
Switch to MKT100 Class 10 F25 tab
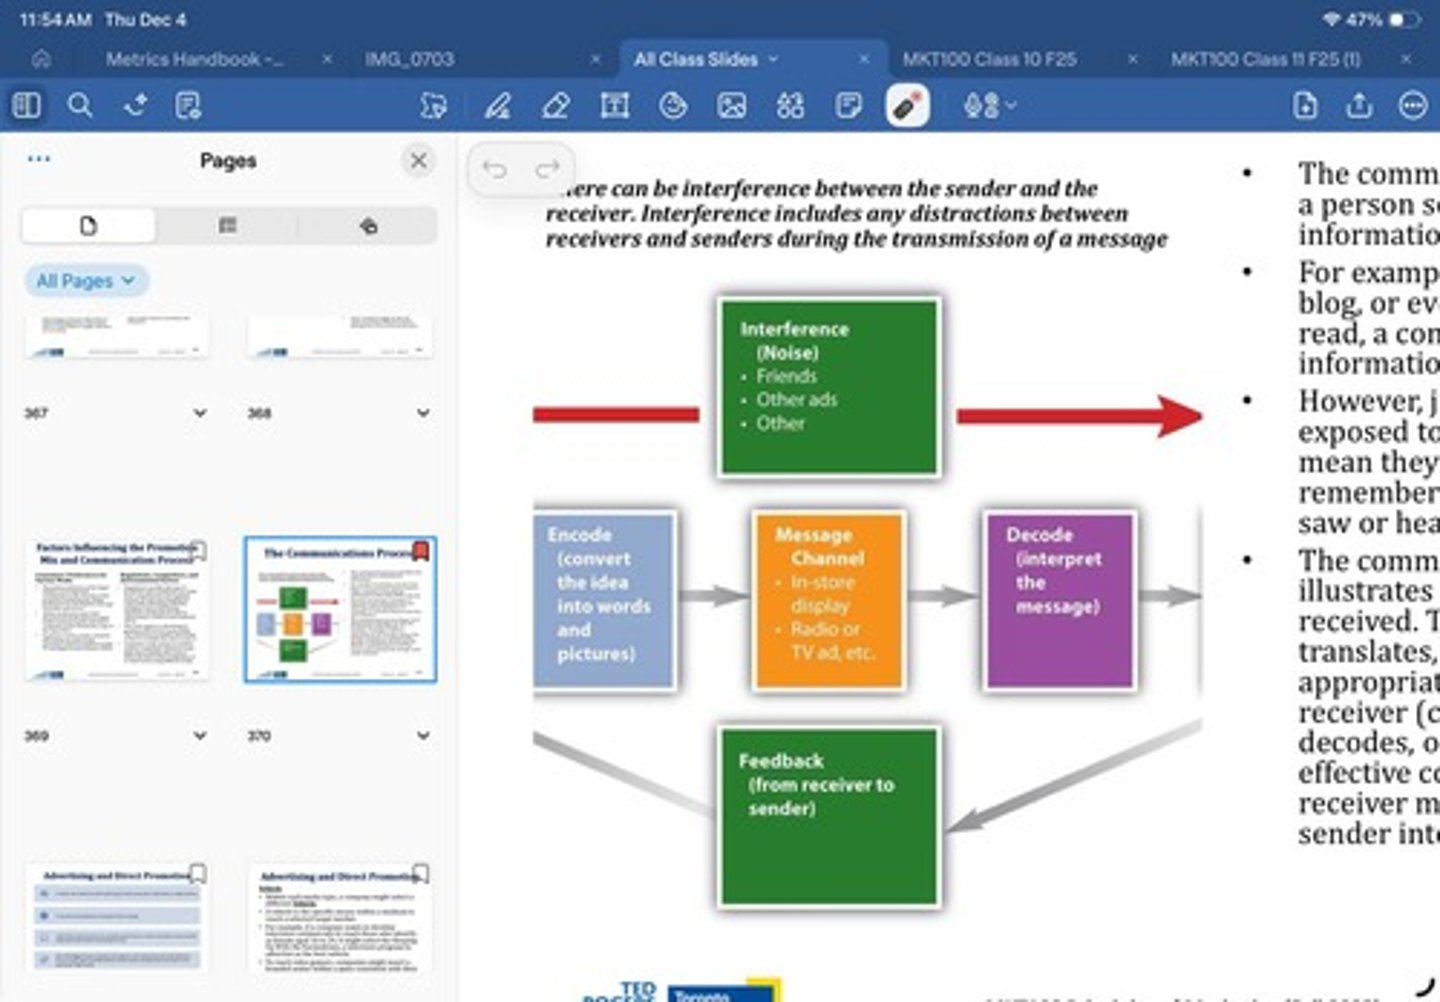tap(989, 59)
